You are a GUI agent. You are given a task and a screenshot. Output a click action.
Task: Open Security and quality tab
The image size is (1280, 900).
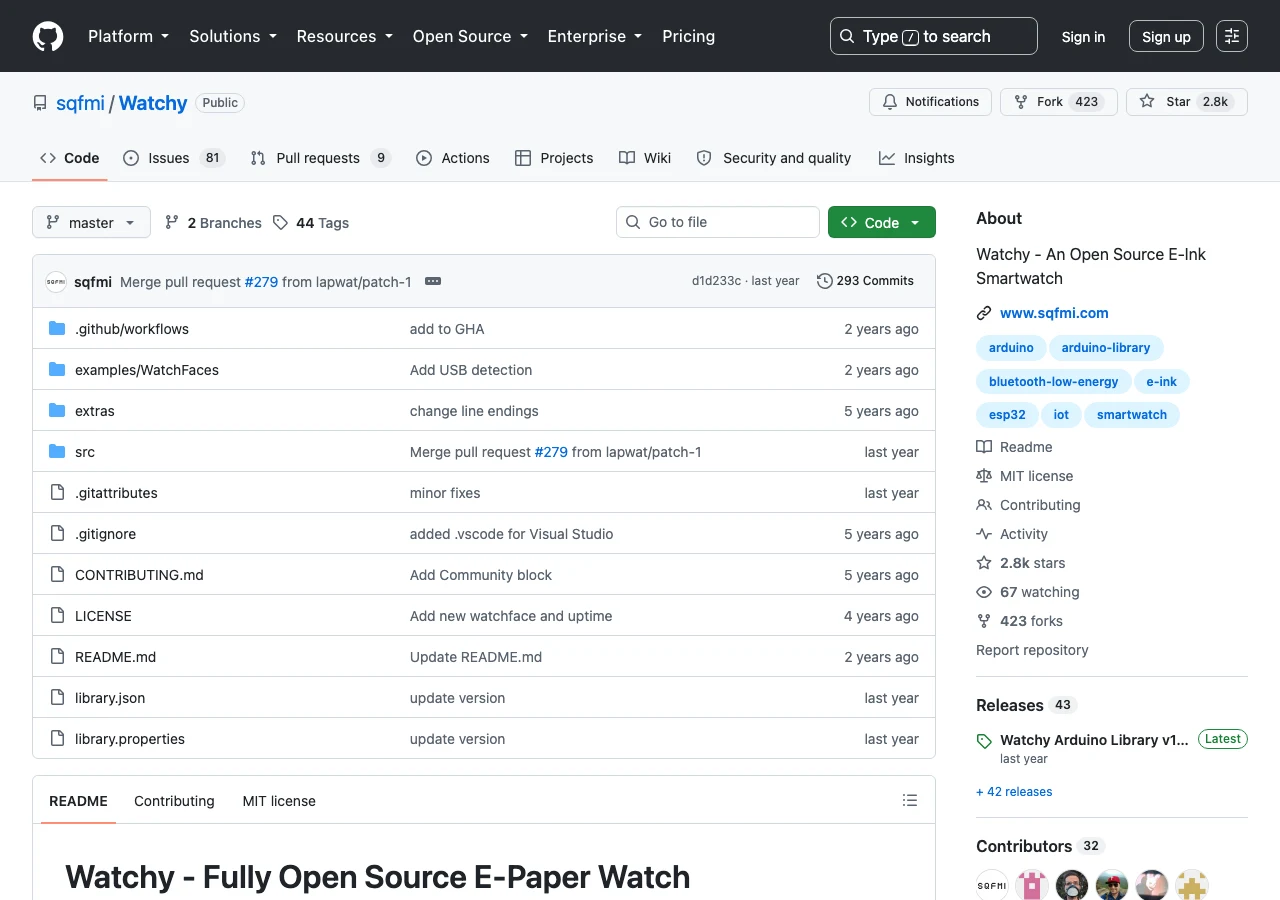coord(774,158)
